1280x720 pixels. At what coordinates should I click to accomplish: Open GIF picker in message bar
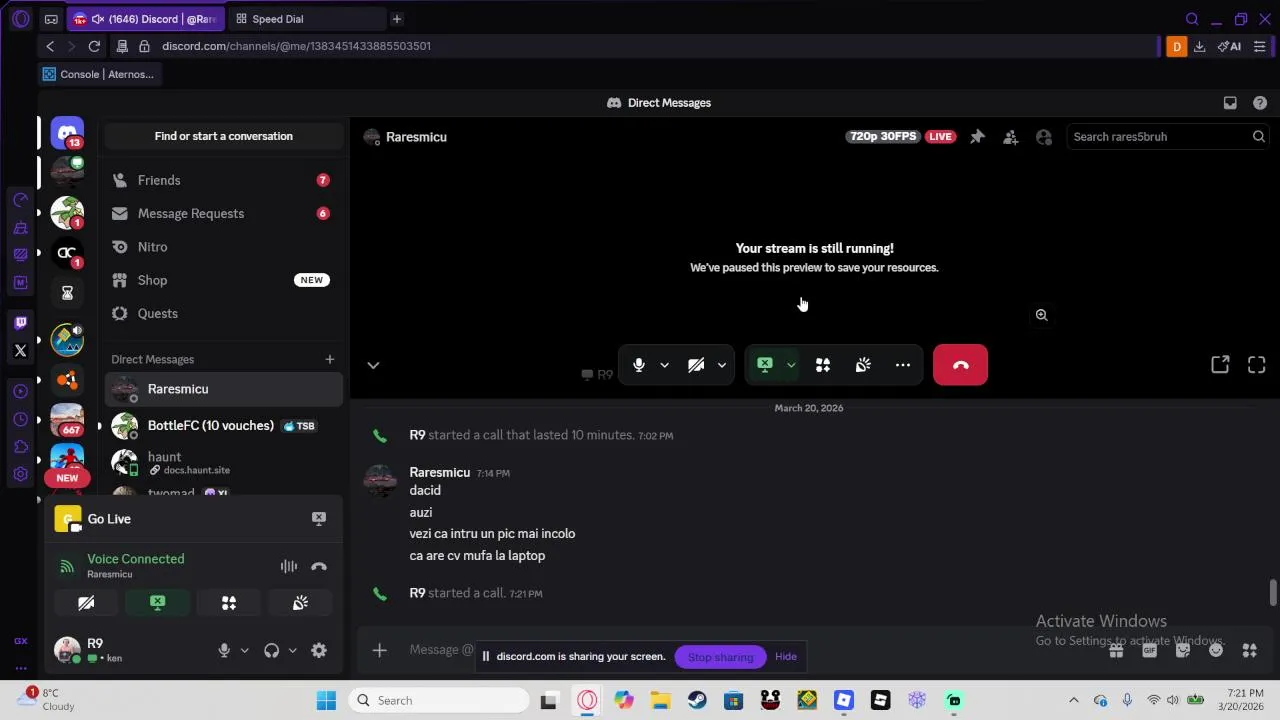point(1149,651)
